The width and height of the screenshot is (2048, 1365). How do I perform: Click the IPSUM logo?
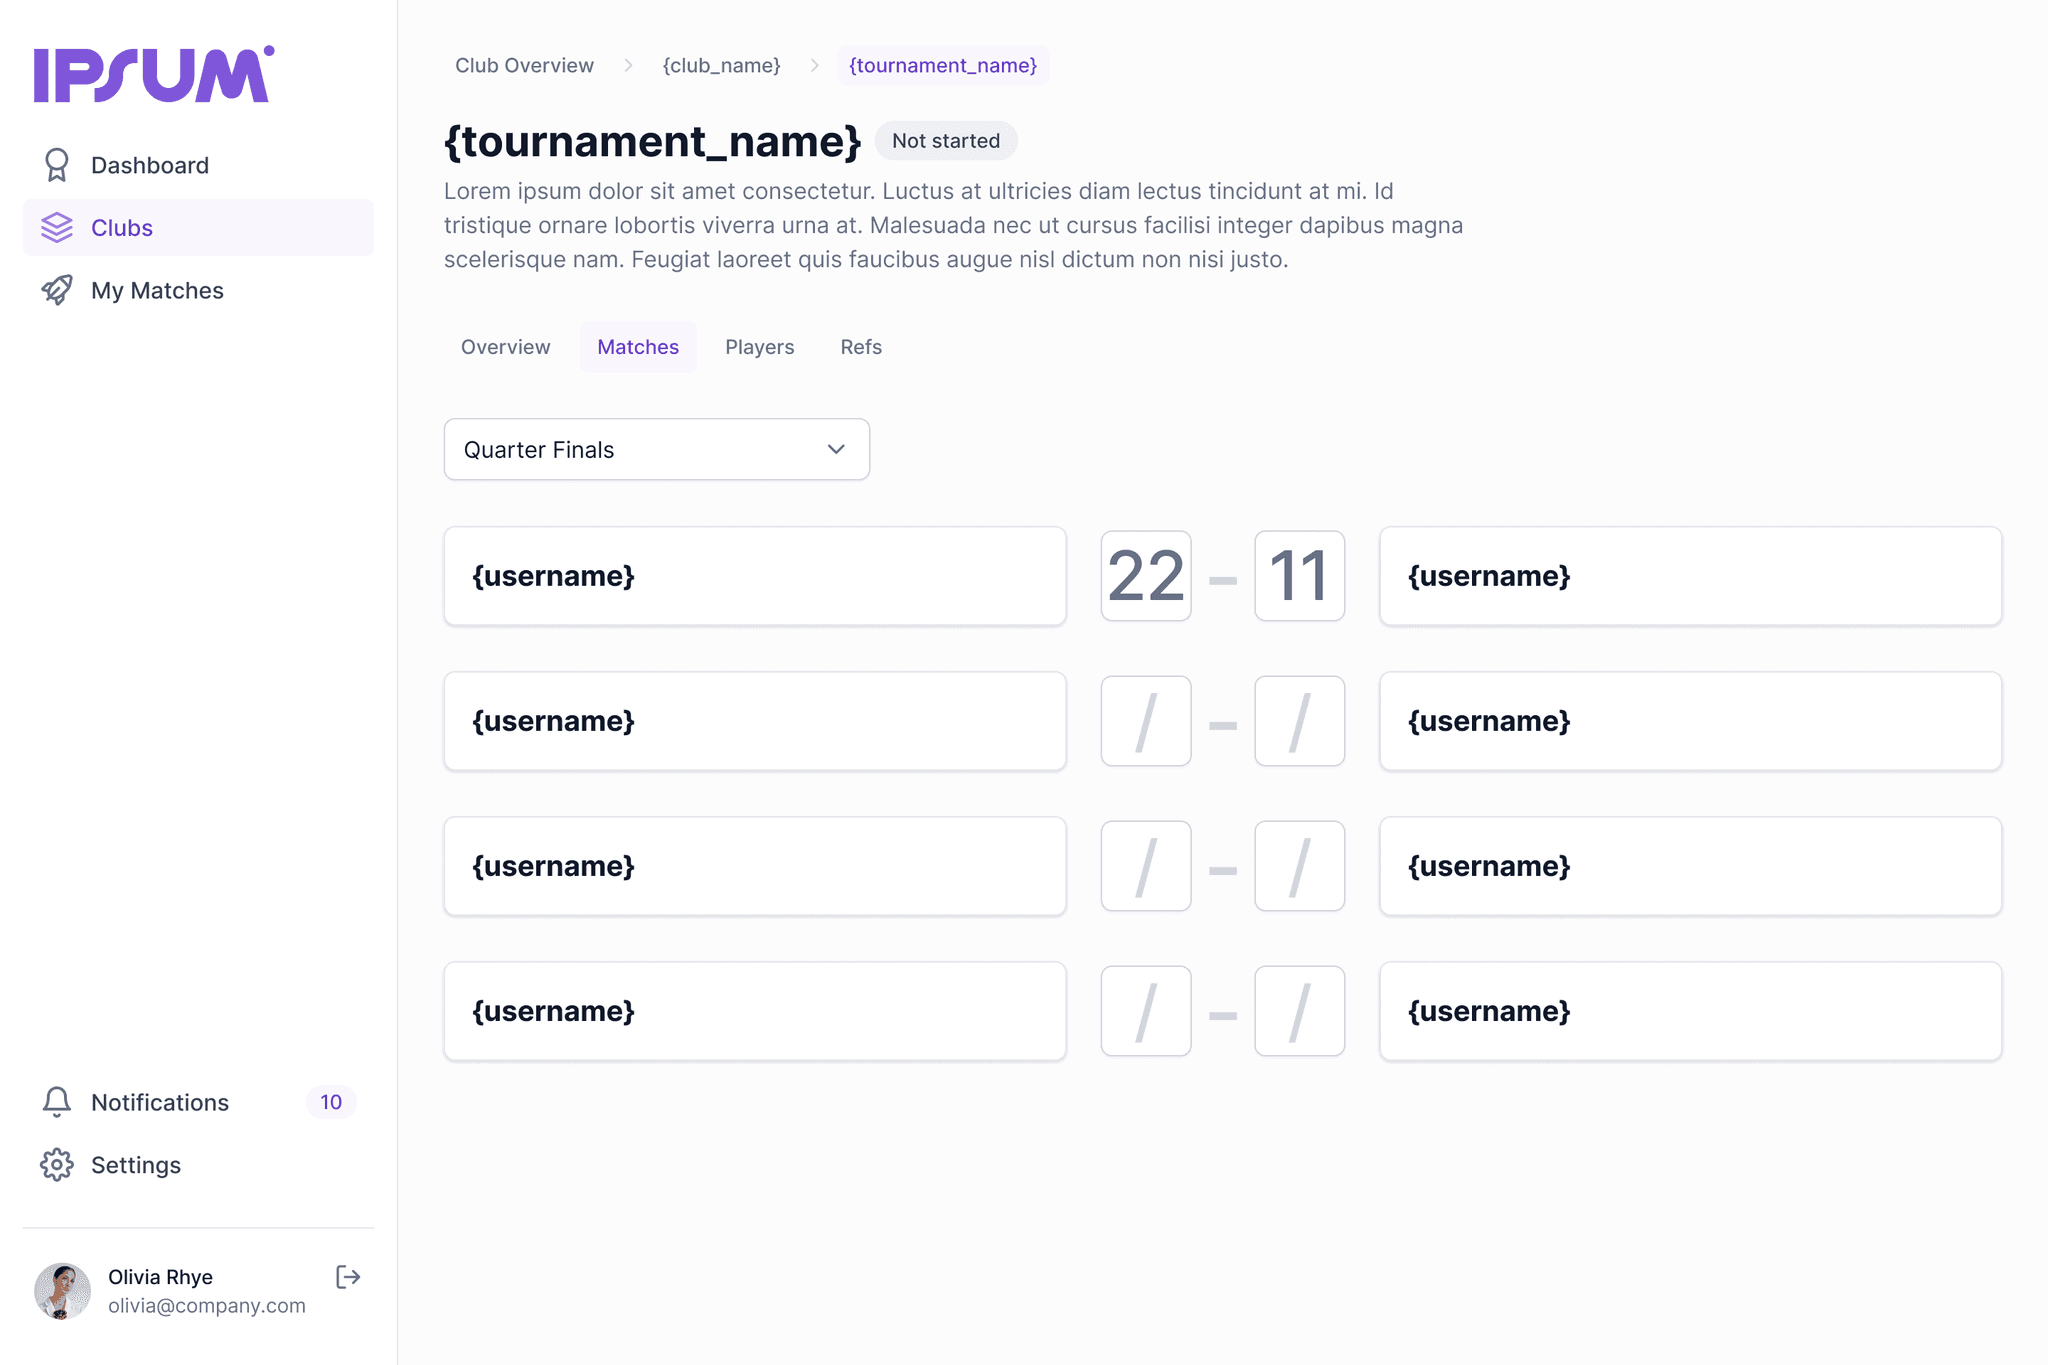click(x=154, y=74)
